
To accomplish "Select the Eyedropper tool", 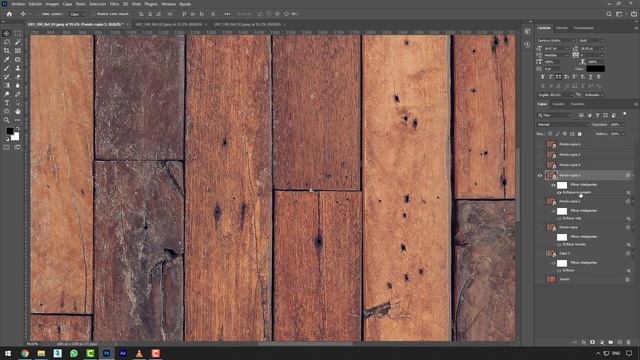I will (7, 60).
